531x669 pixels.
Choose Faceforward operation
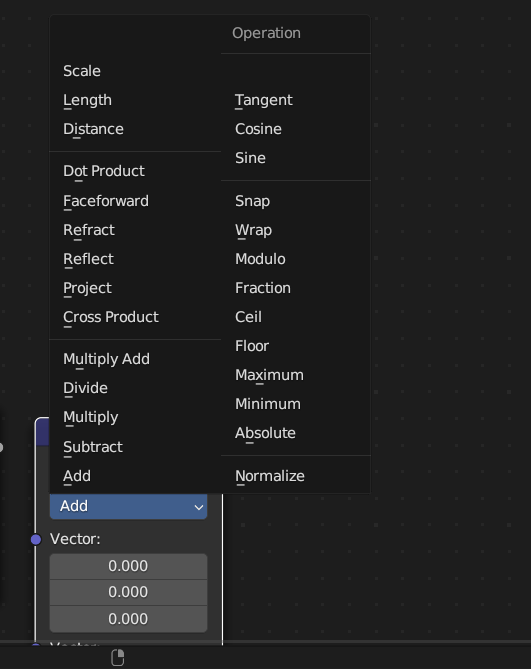coord(135,201)
